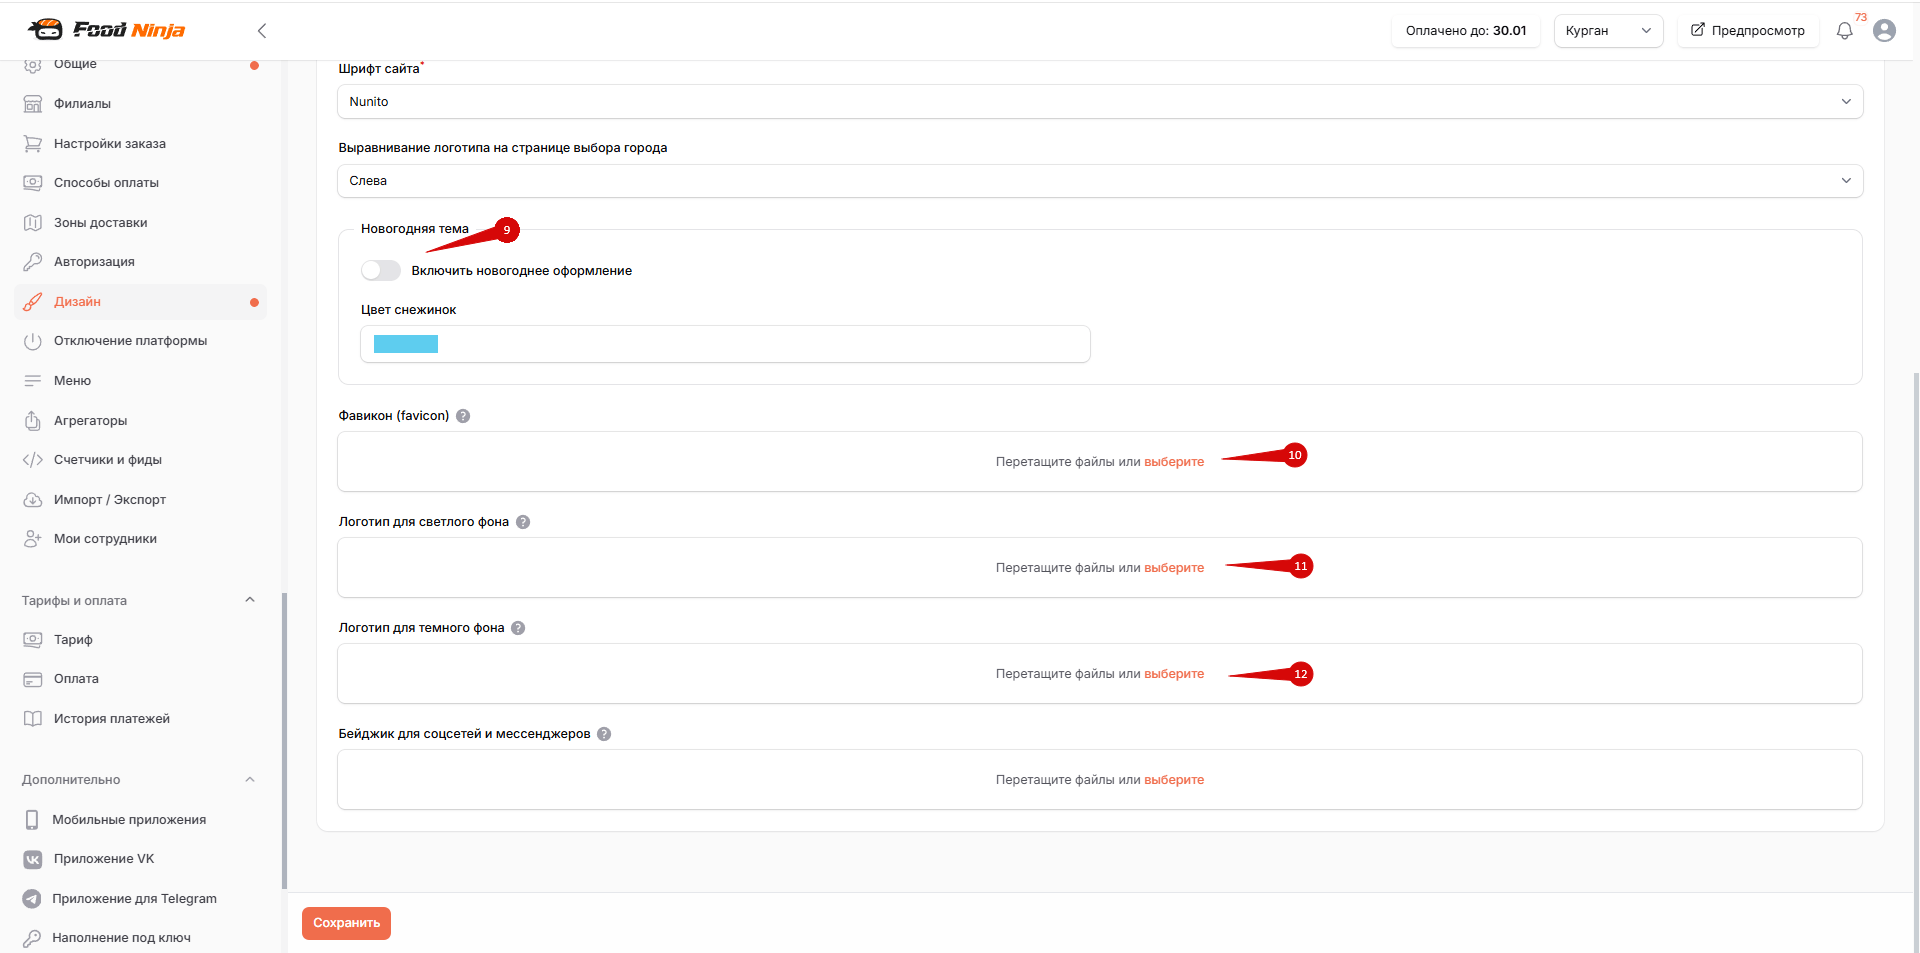Toggle Включить новогоднее оформление switch

381,271
